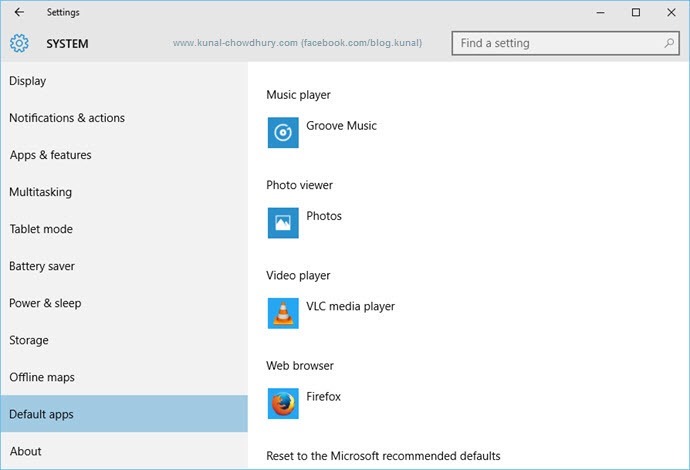Open Tablet mode settings
Viewport: 690px width, 470px height.
(x=124, y=229)
